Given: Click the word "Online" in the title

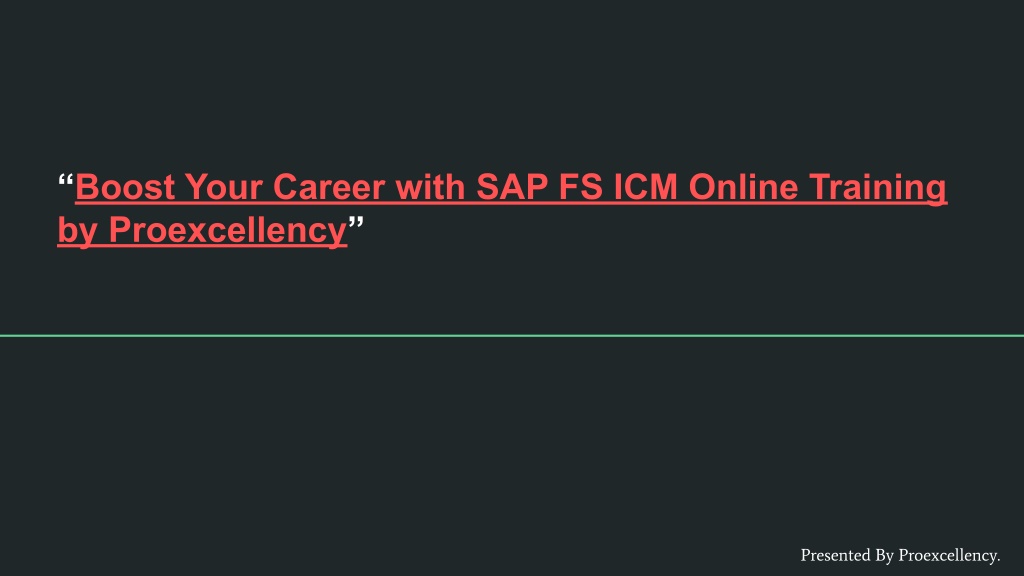Looking at the screenshot, I should (x=743, y=187).
